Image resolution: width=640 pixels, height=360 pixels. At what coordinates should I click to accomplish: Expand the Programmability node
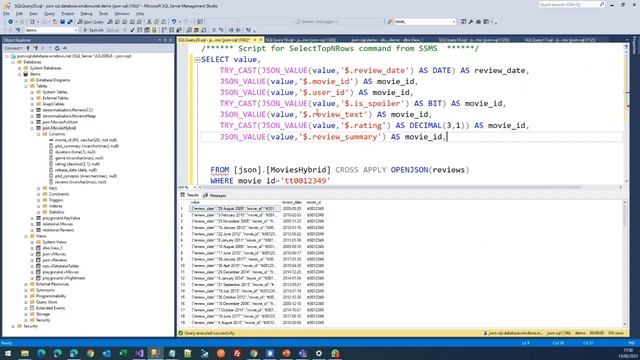pyautogui.click(x=26, y=296)
